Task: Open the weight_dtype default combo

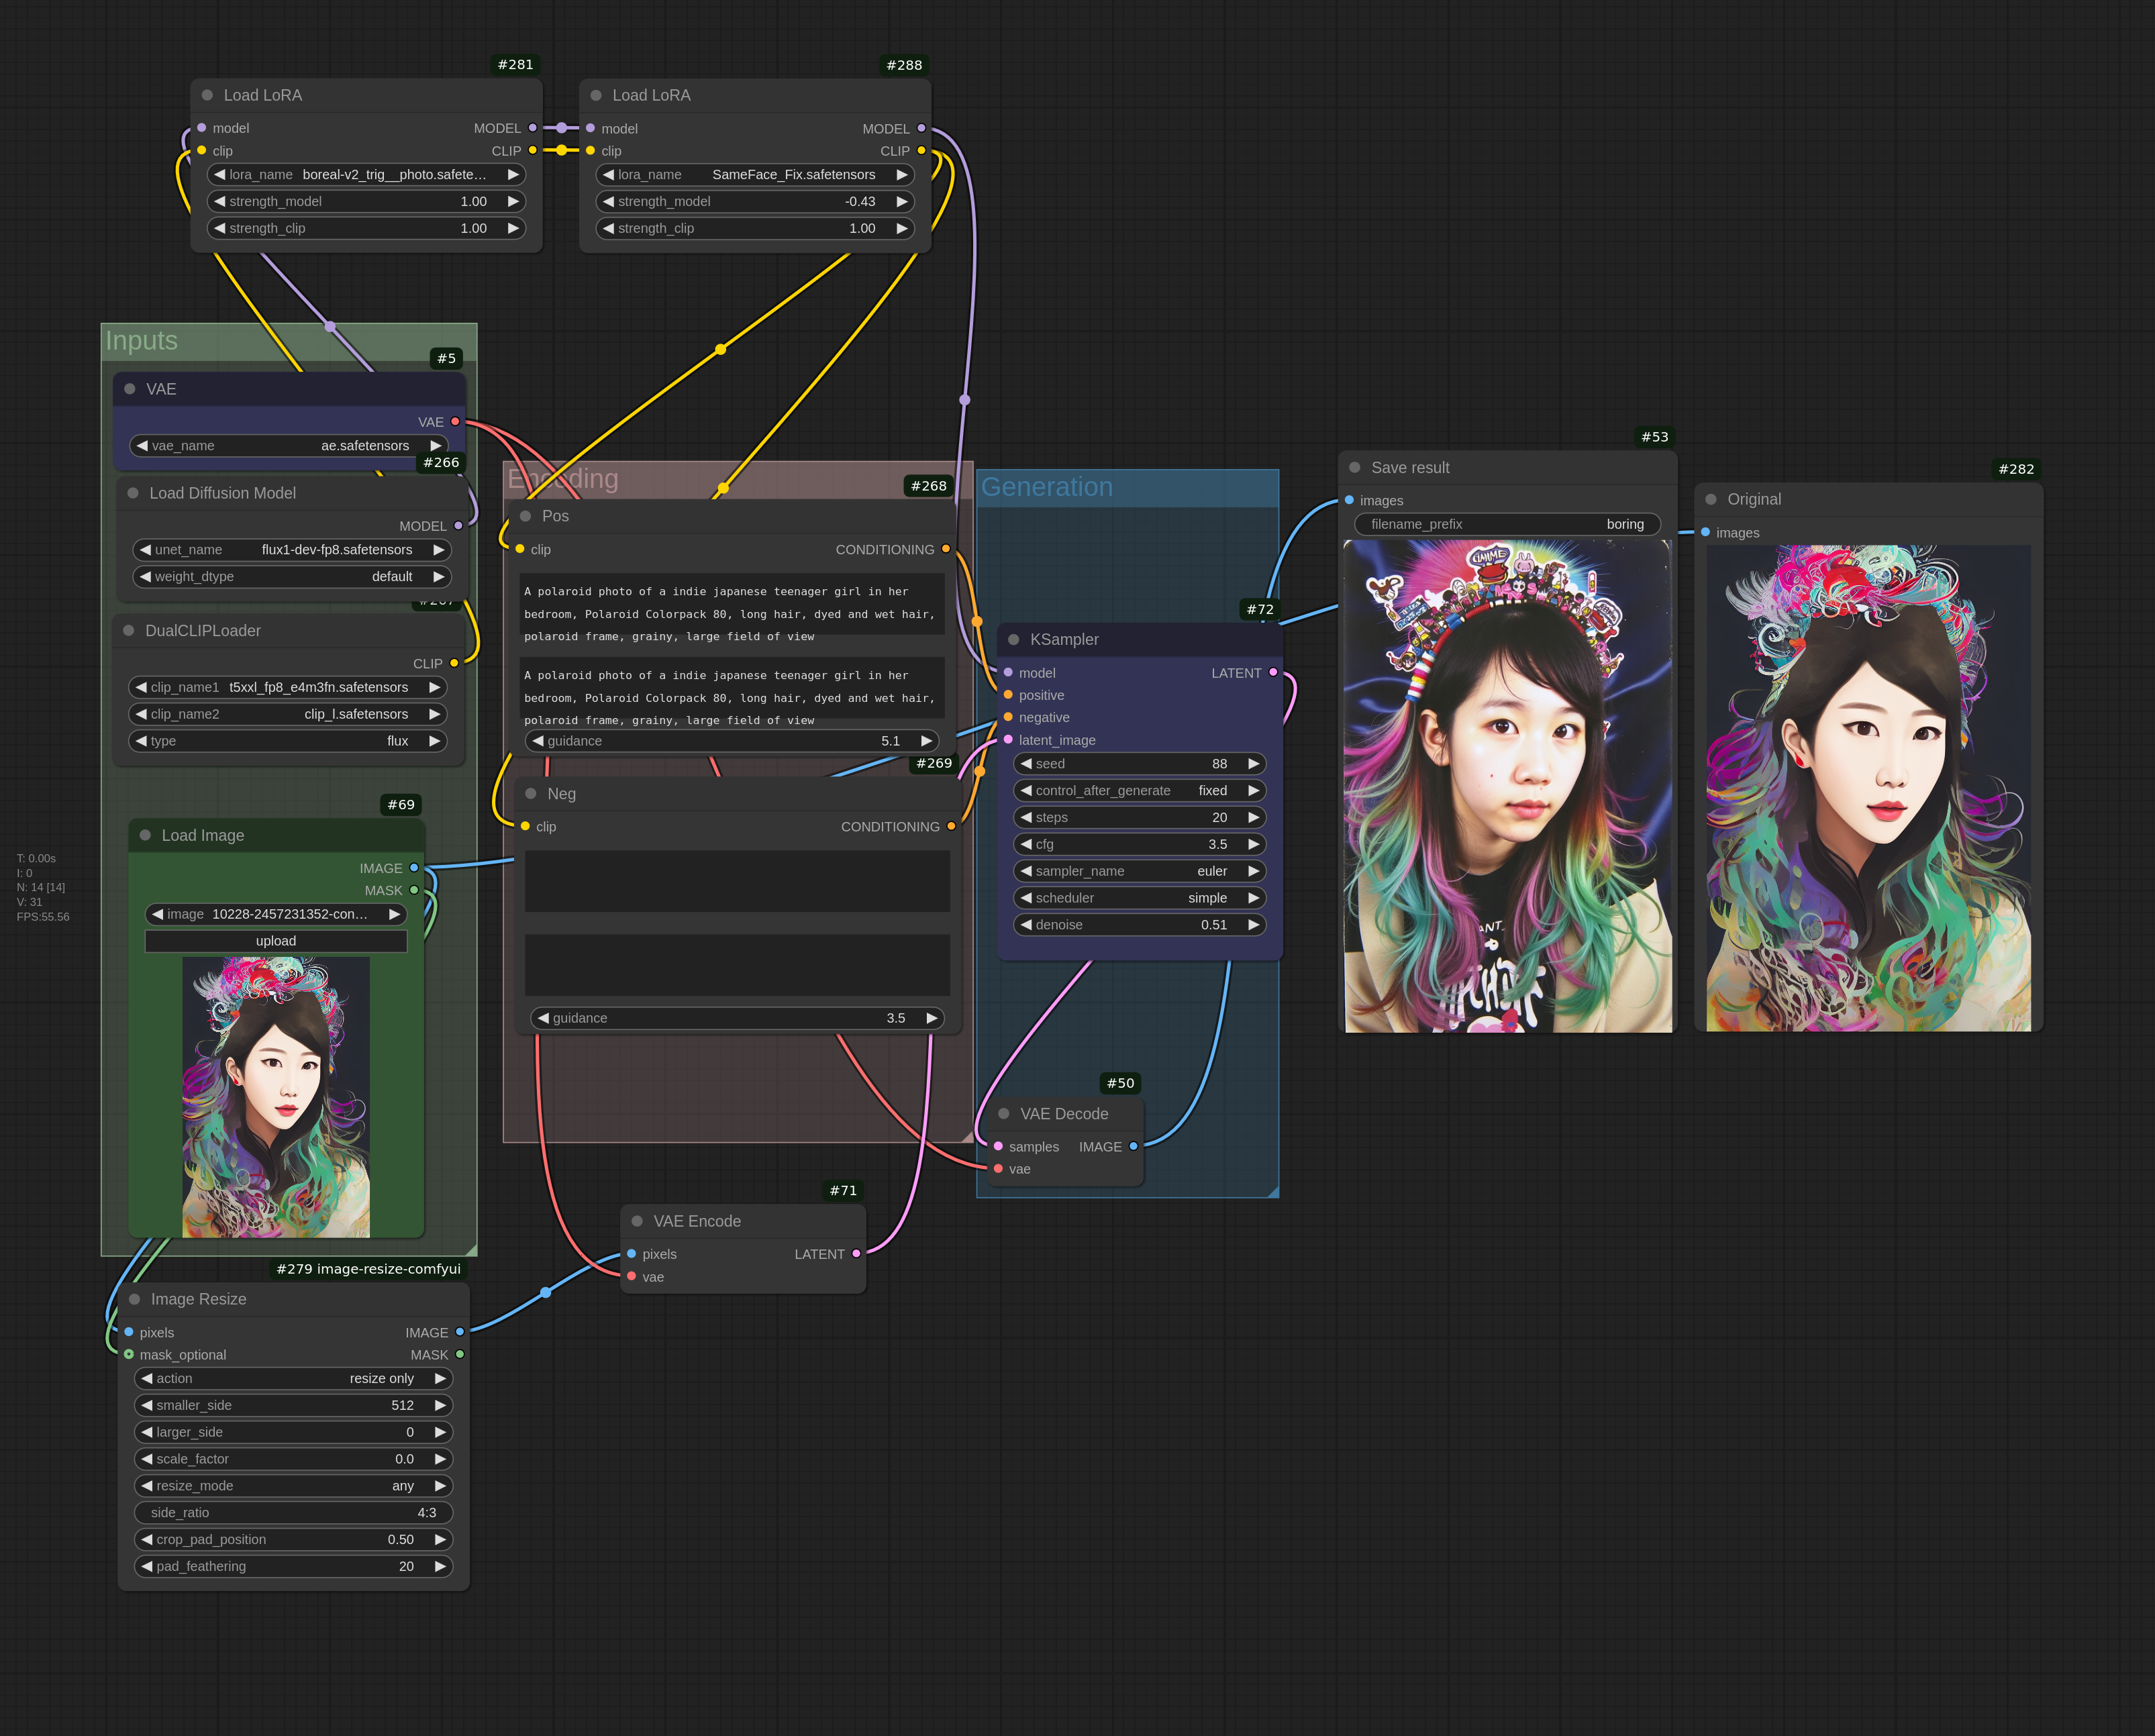Action: pos(292,577)
